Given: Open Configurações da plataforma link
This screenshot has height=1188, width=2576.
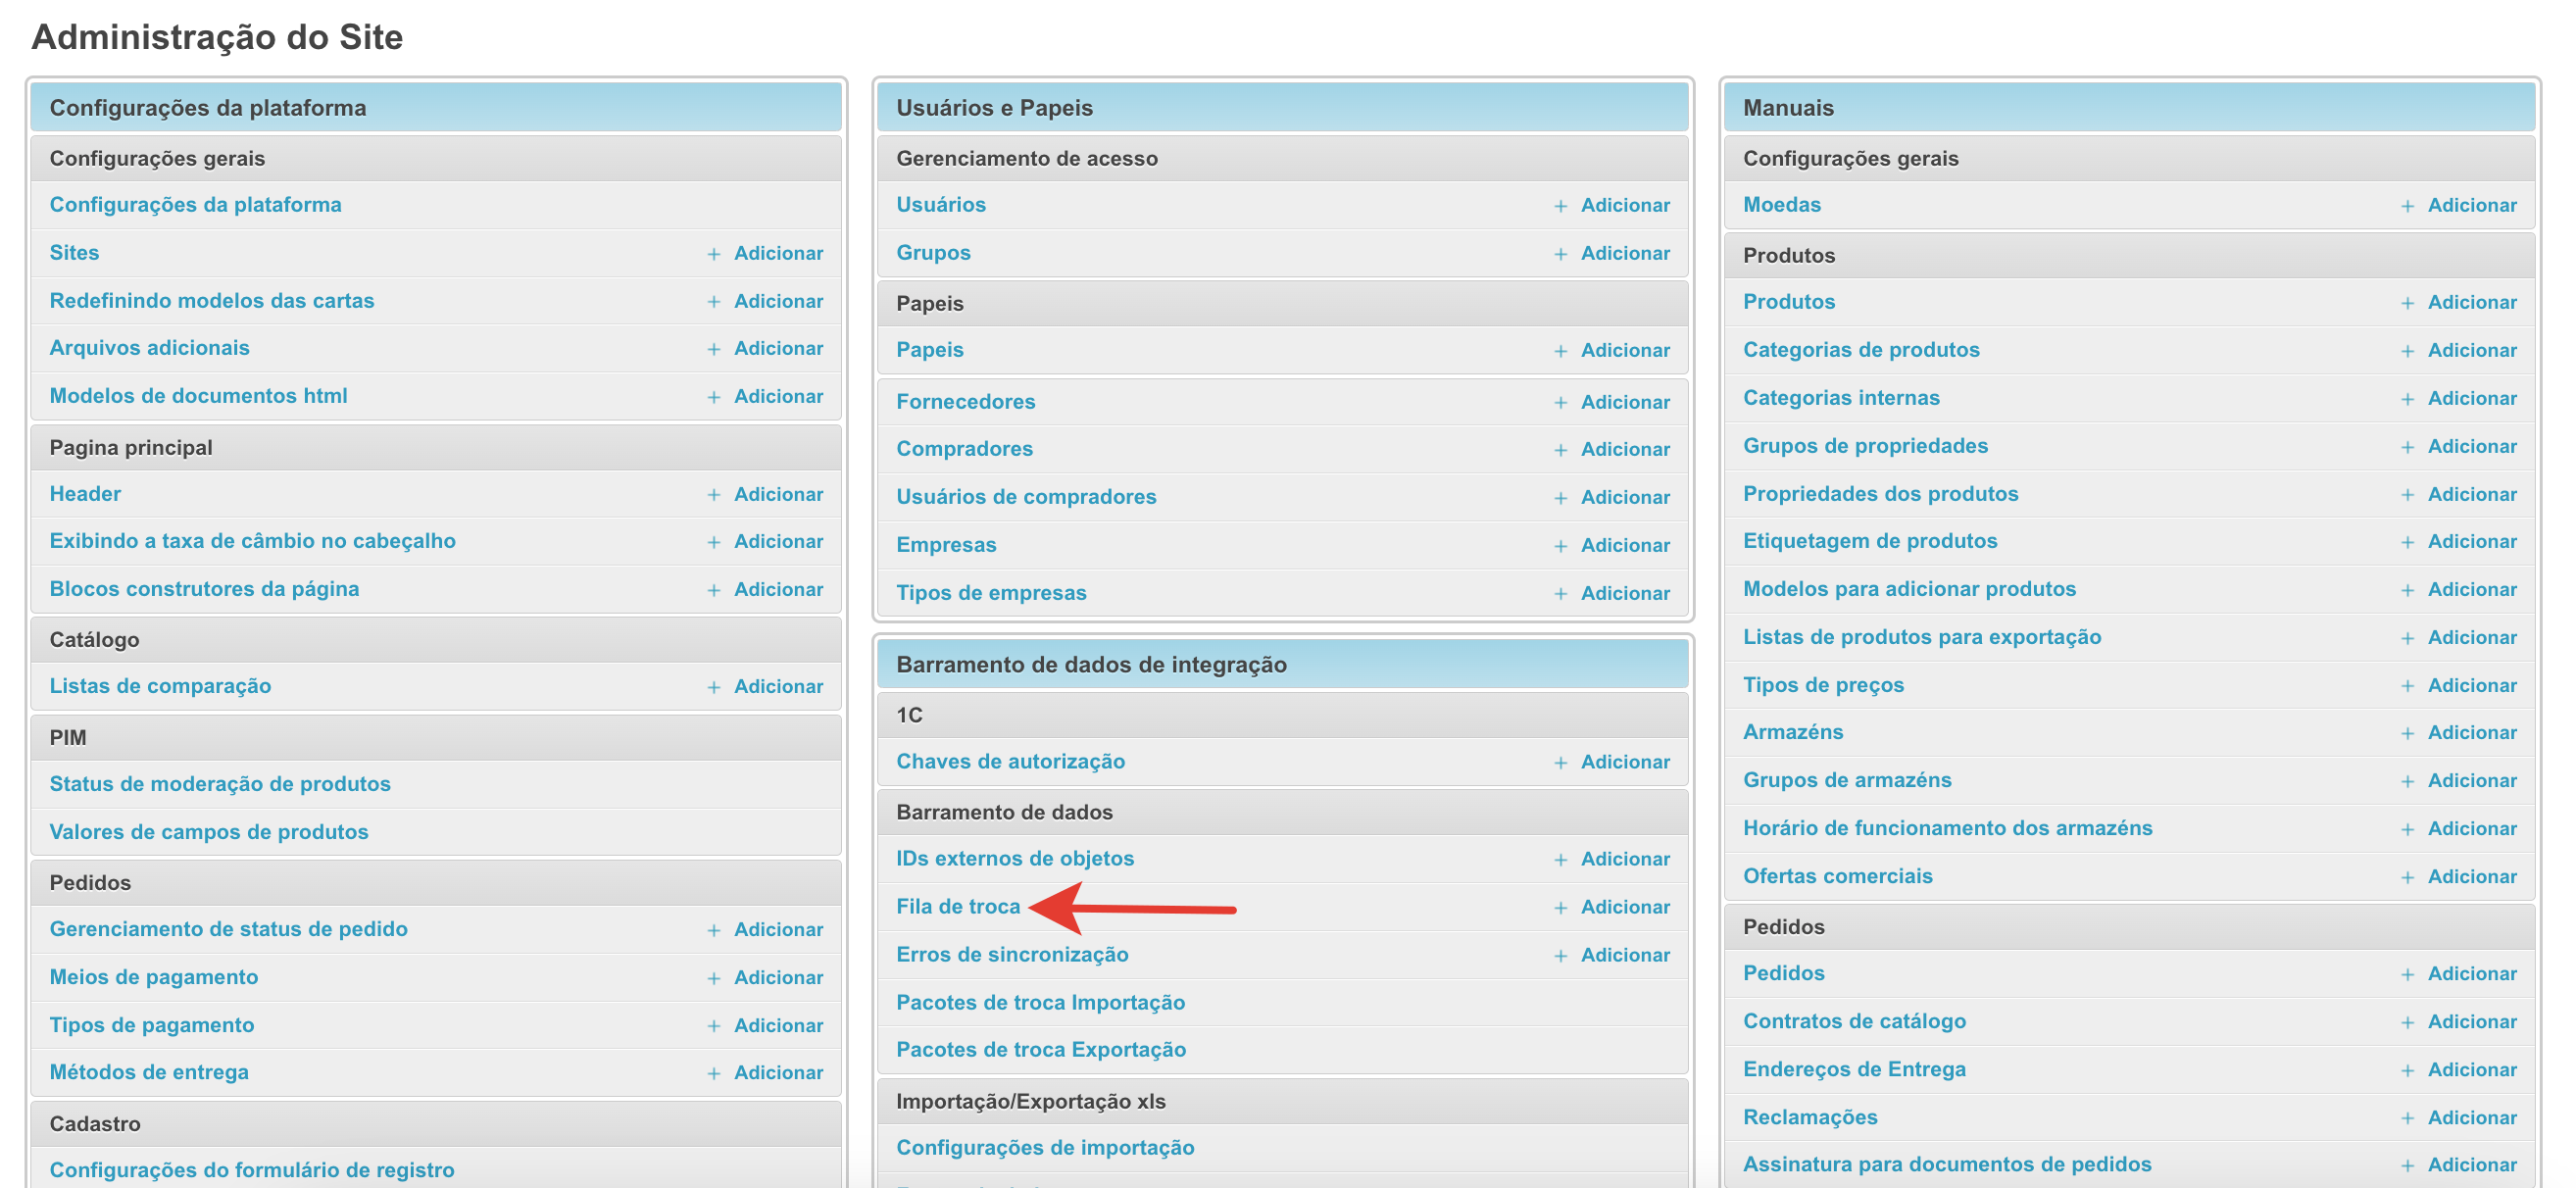Looking at the screenshot, I should pyautogui.click(x=195, y=205).
